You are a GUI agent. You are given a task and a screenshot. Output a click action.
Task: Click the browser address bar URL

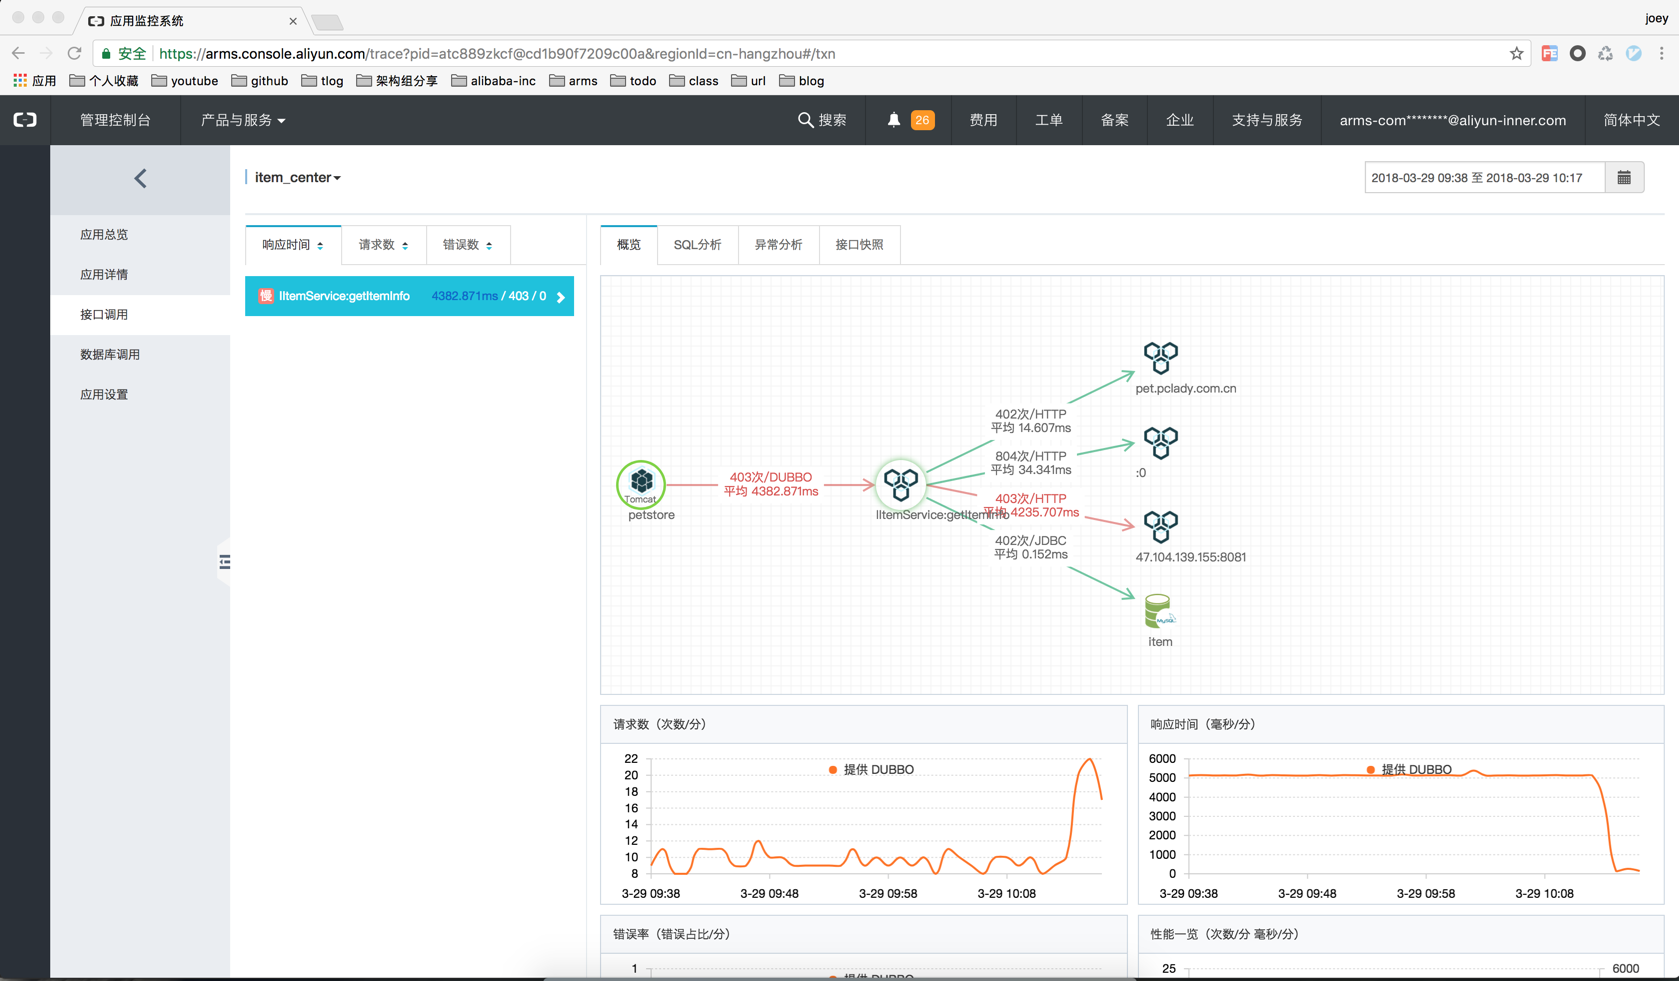click(497, 54)
